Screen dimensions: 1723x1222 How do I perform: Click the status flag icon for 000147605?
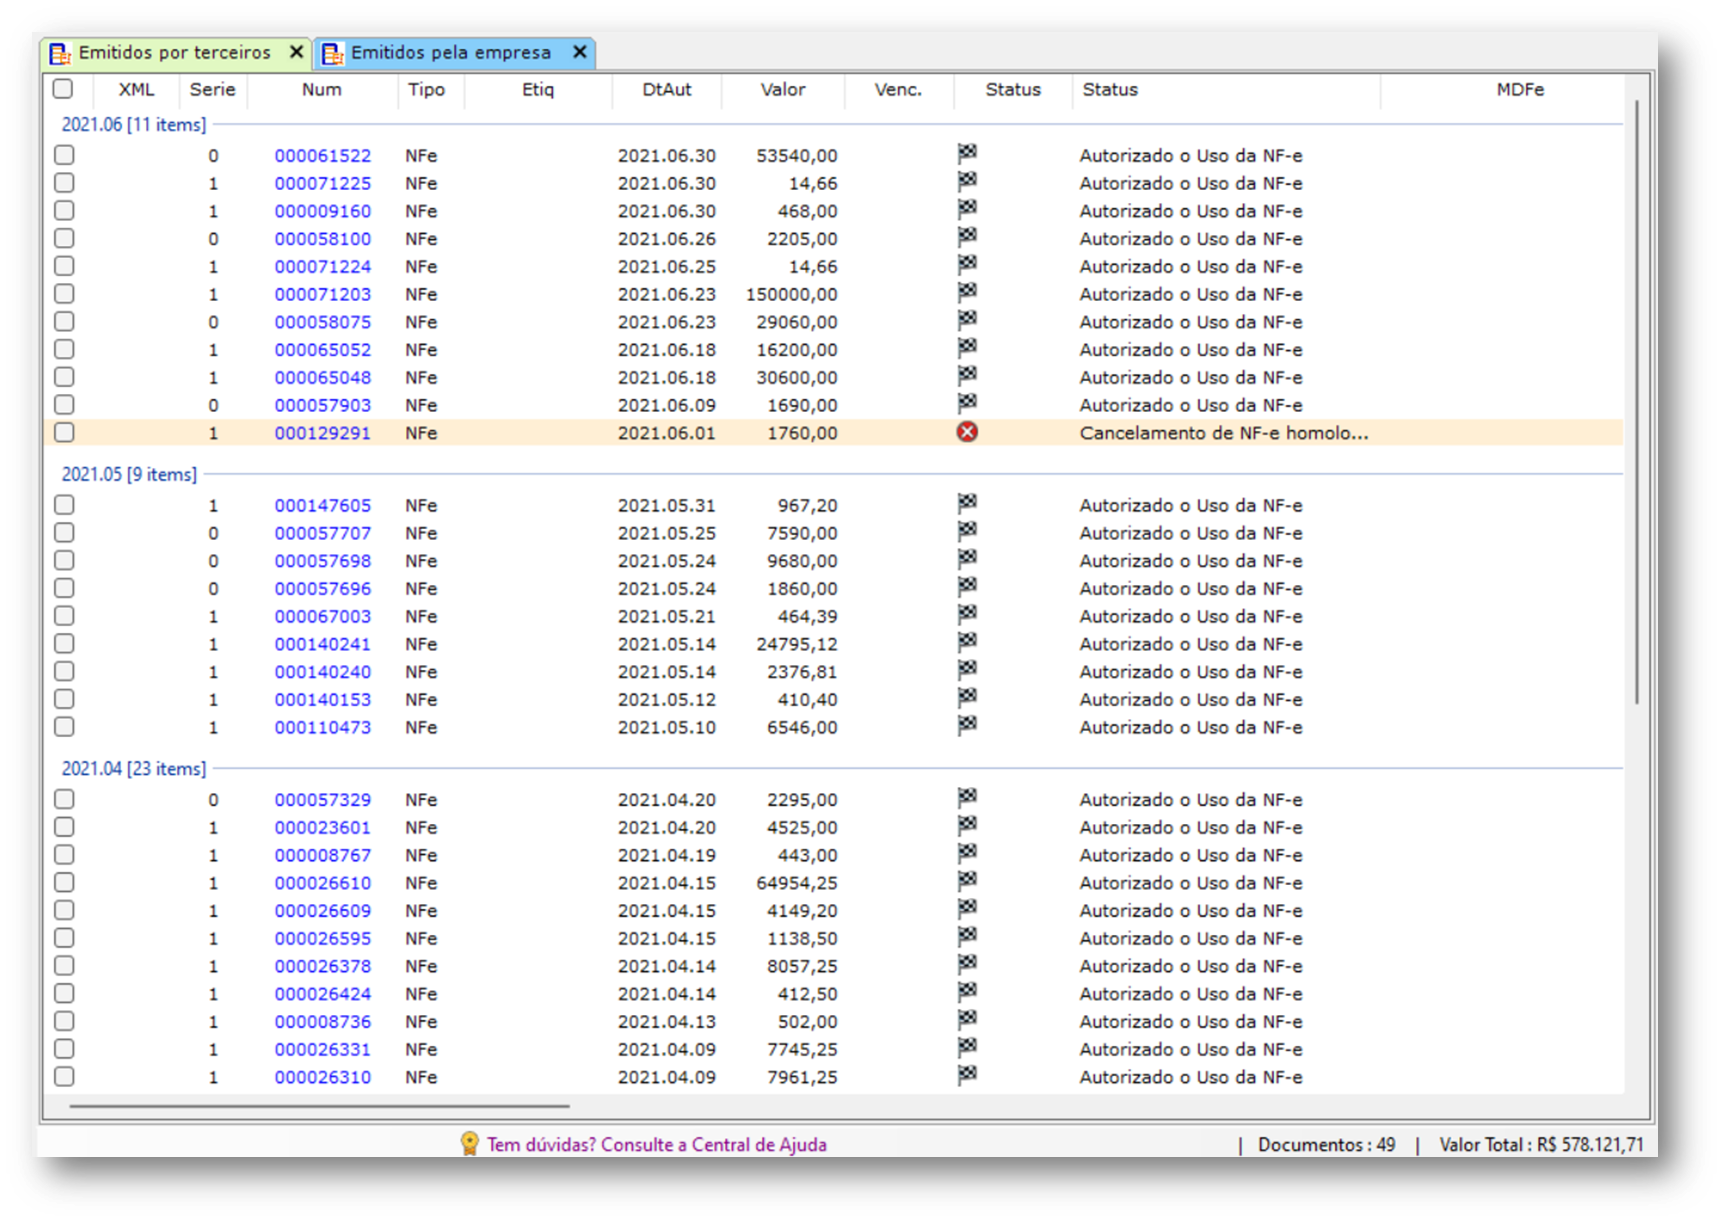click(967, 504)
